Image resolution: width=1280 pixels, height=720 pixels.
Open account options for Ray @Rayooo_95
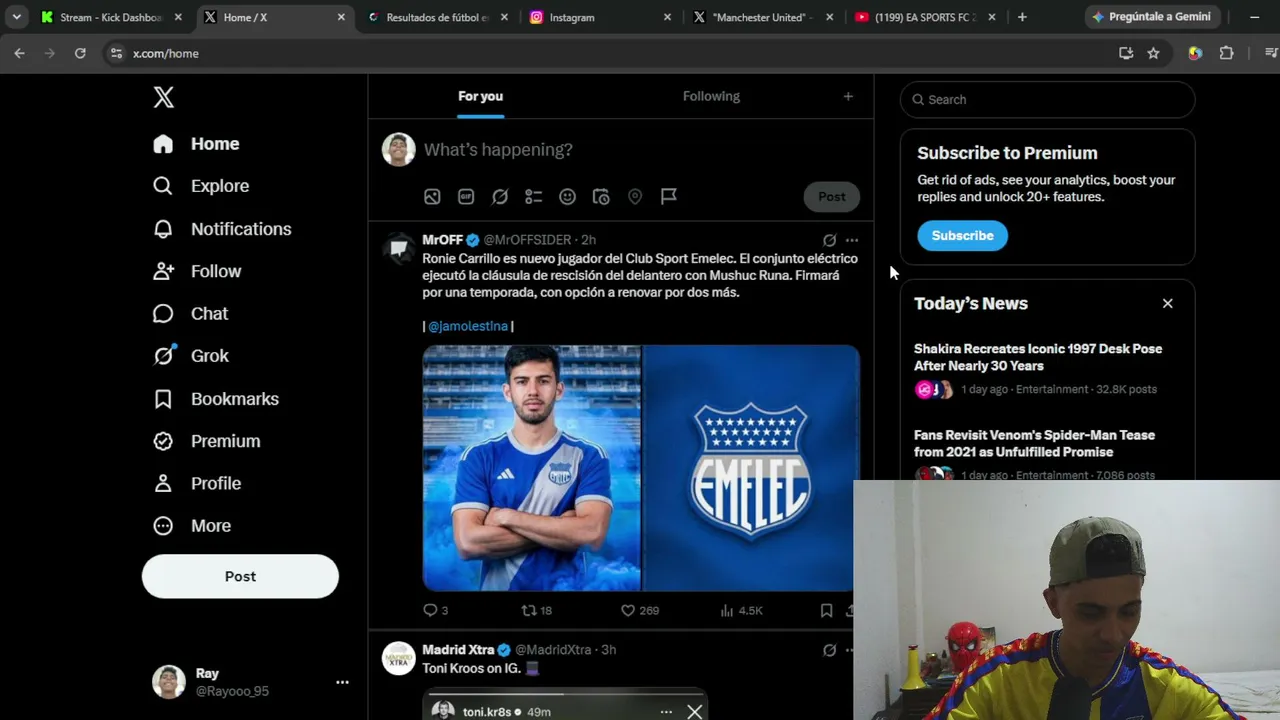point(342,682)
